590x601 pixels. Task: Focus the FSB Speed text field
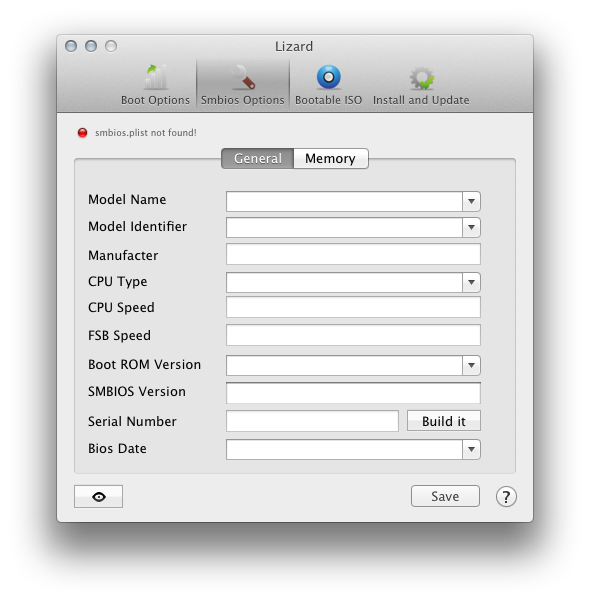click(x=353, y=335)
